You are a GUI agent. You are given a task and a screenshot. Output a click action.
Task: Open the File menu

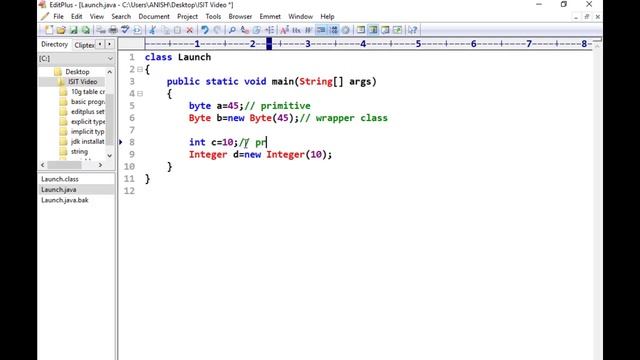[58, 17]
